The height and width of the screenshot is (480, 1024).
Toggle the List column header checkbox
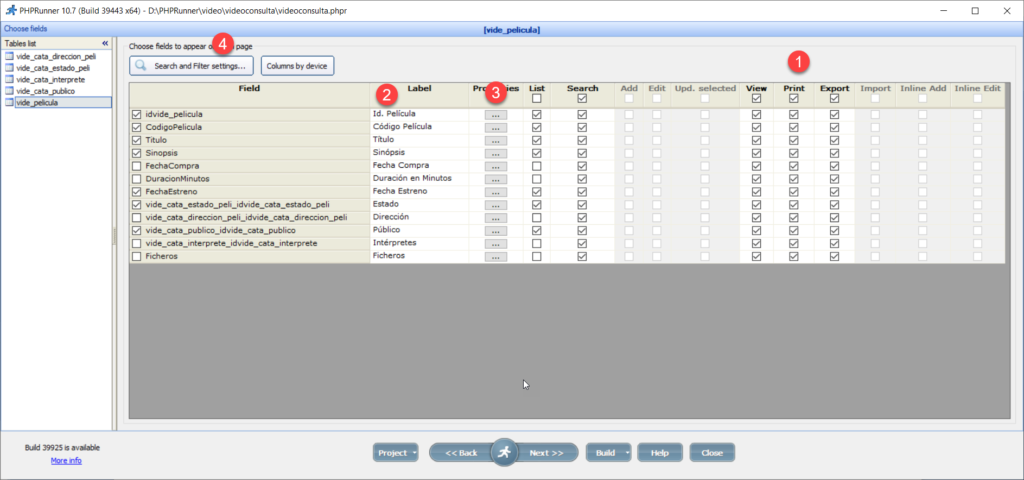[537, 99]
